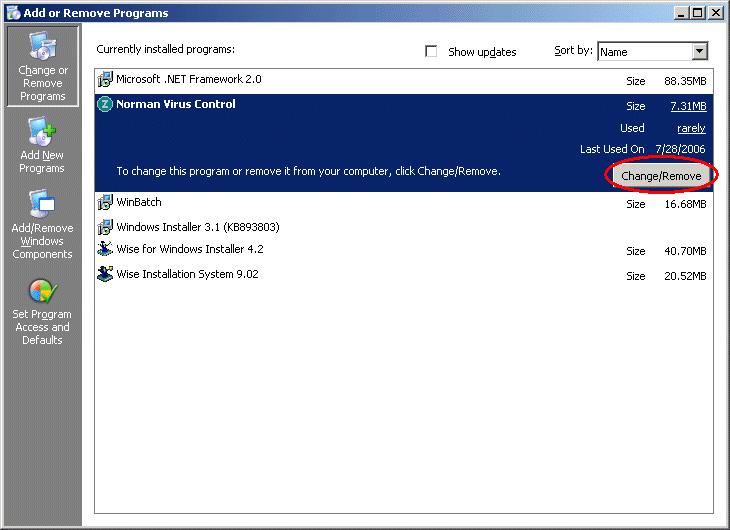The width and height of the screenshot is (730, 530).
Task: Click Wise Installation System 9.02 icon
Action: click(x=105, y=274)
